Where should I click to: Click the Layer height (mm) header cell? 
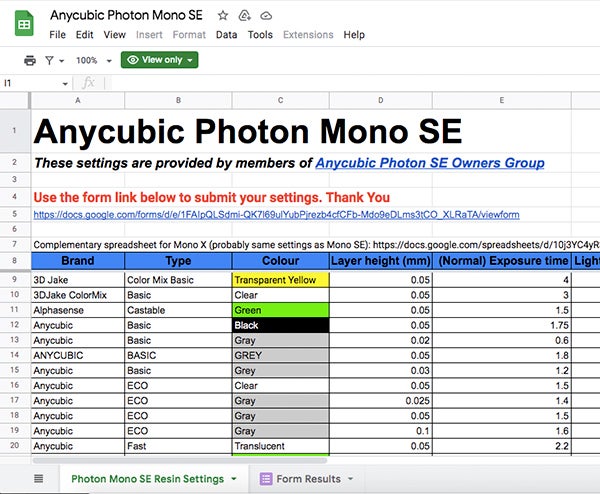[381, 261]
